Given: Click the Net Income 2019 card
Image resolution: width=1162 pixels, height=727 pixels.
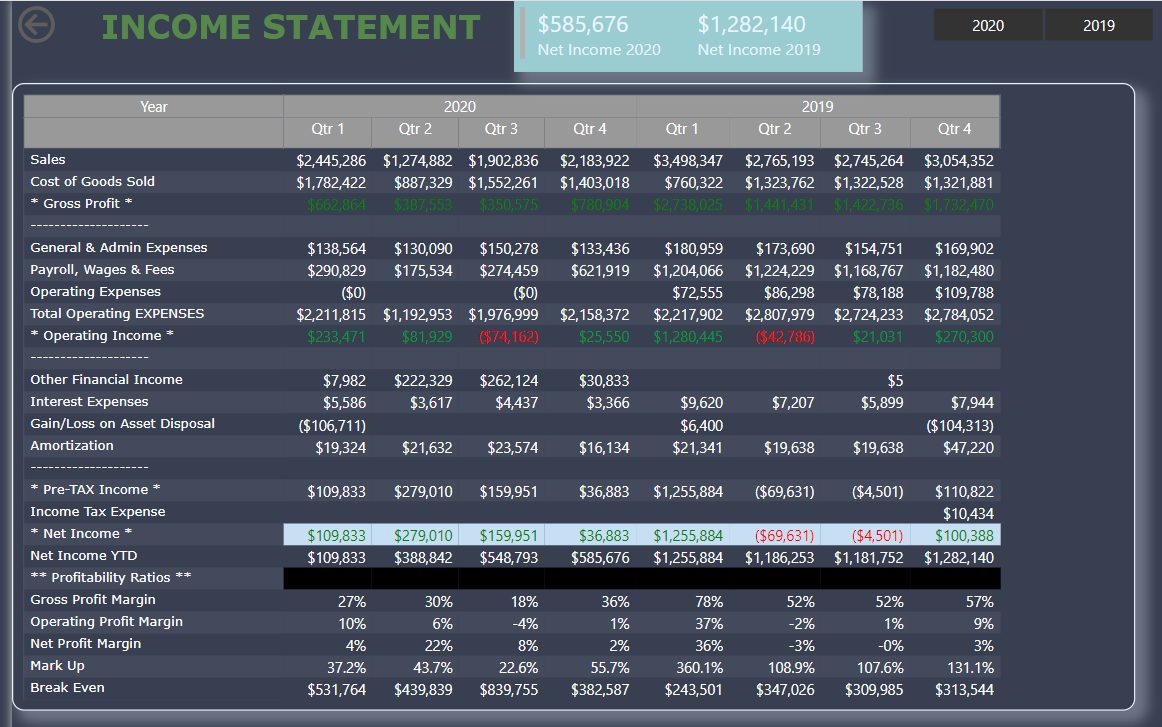Looking at the screenshot, I should point(759,36).
